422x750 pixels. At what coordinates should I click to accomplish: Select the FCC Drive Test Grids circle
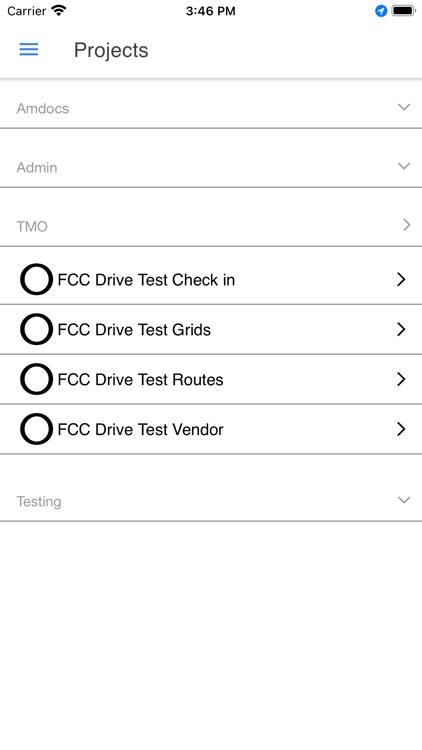click(x=36, y=329)
